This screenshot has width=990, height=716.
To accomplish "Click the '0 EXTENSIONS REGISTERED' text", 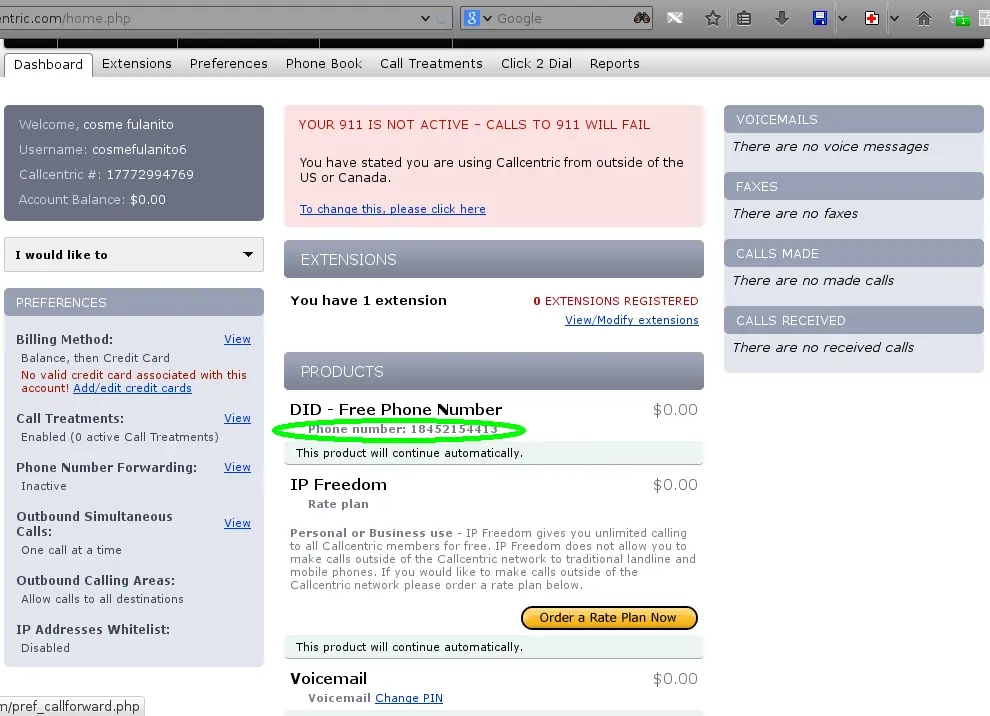I will tap(616, 301).
